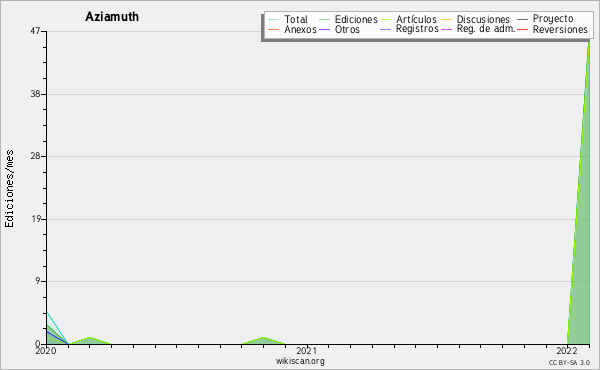
Task: Click the Registros legend label
Action: coord(417,29)
